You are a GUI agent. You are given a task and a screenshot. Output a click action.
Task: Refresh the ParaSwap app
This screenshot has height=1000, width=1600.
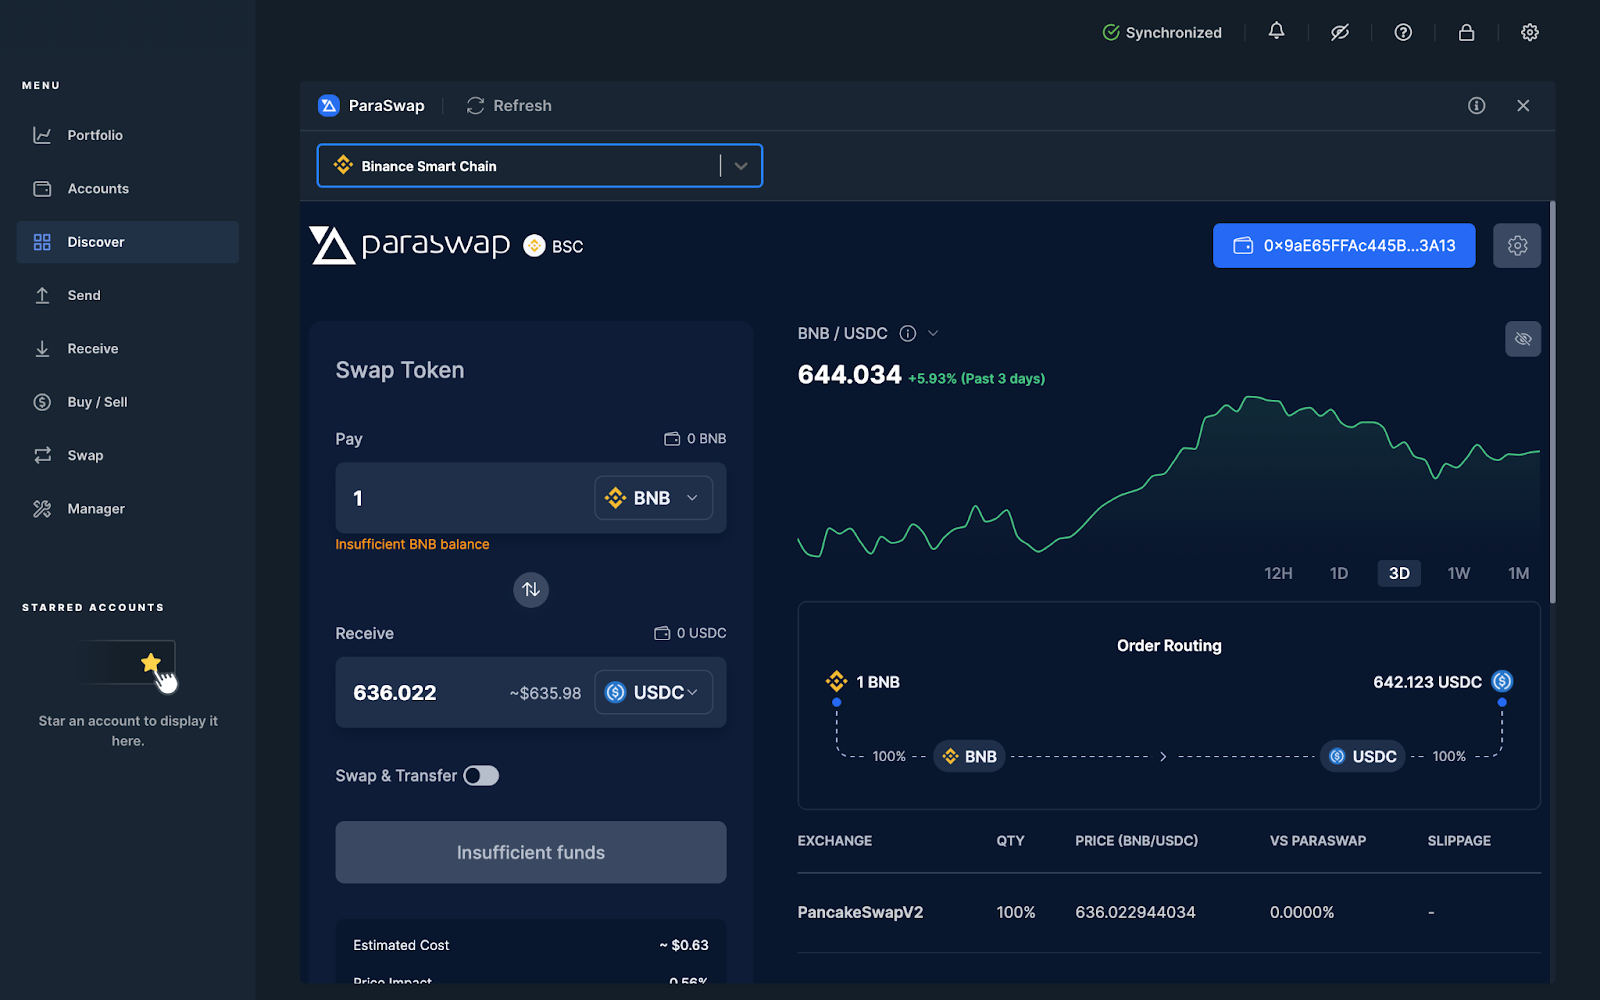point(509,105)
